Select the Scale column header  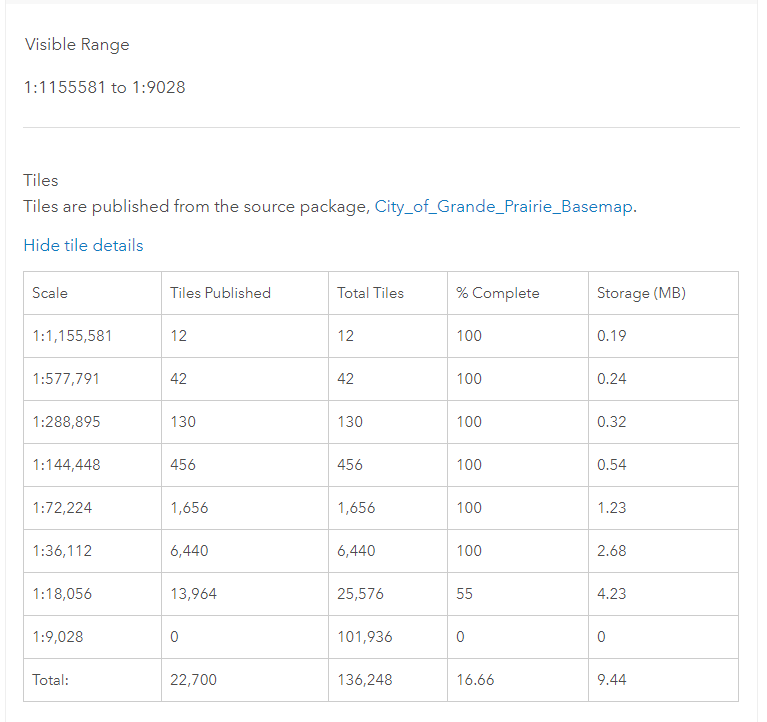pyautogui.click(x=92, y=293)
